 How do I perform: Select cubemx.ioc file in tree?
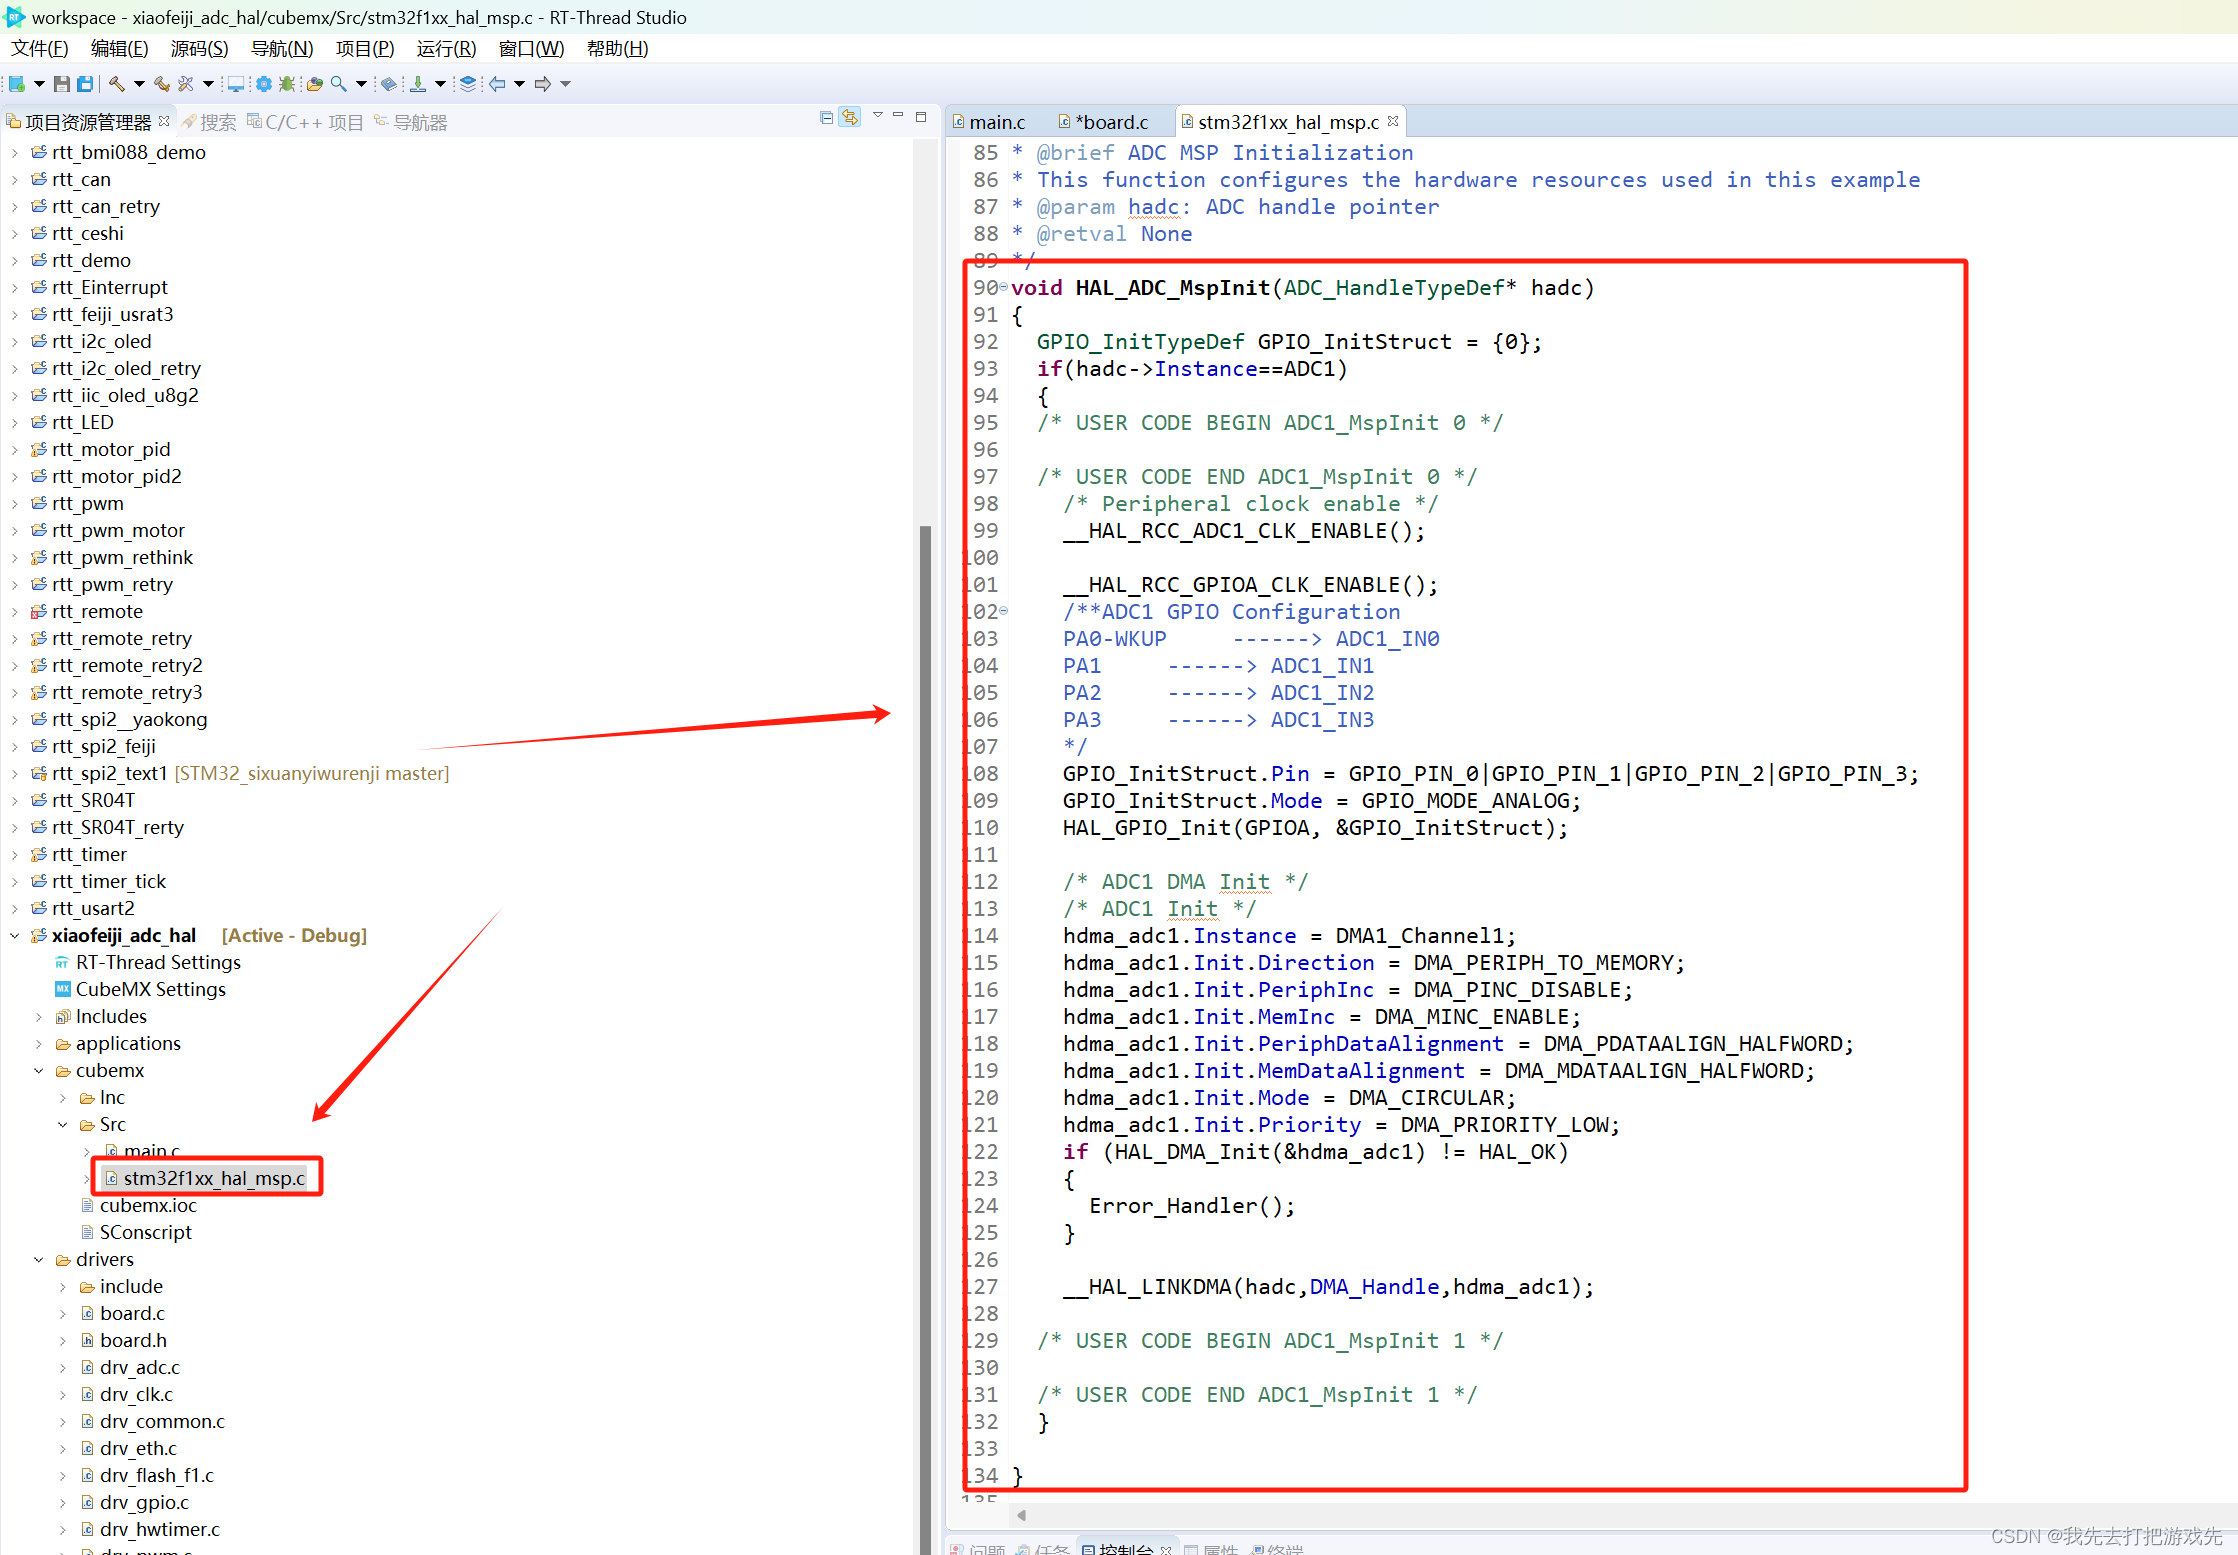click(x=139, y=1205)
